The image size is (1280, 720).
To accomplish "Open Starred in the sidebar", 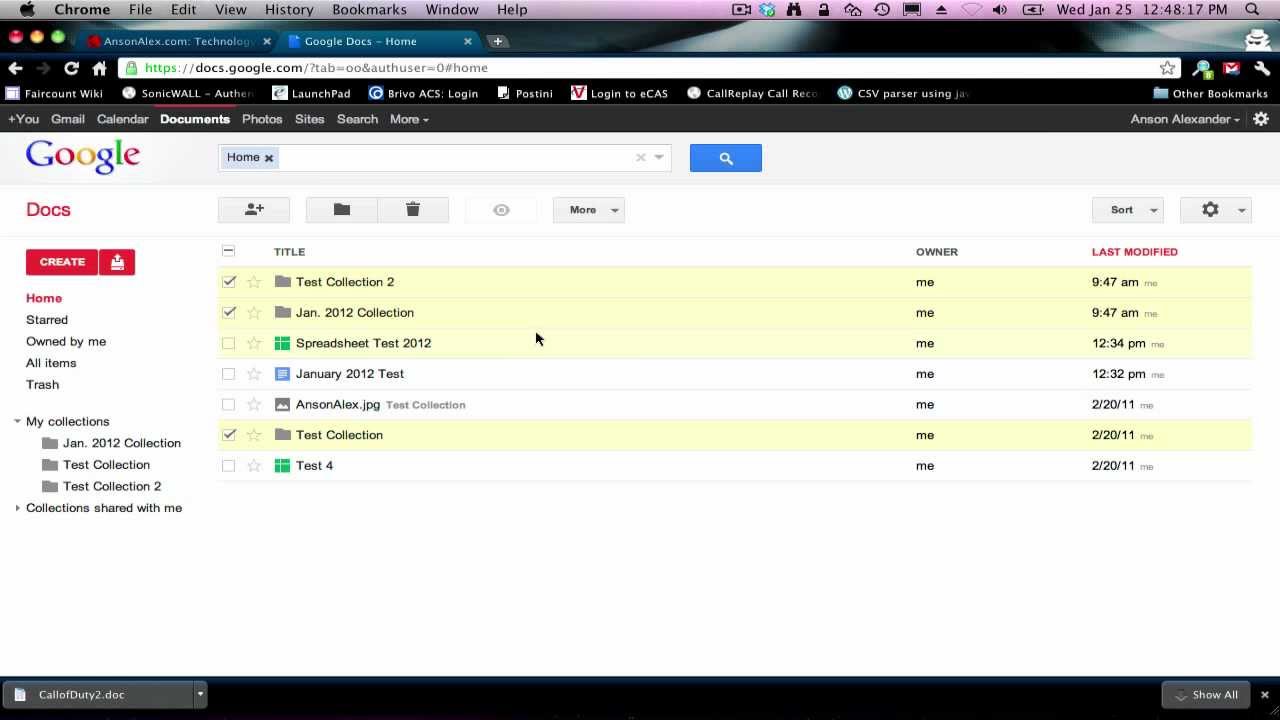I will [x=47, y=320].
